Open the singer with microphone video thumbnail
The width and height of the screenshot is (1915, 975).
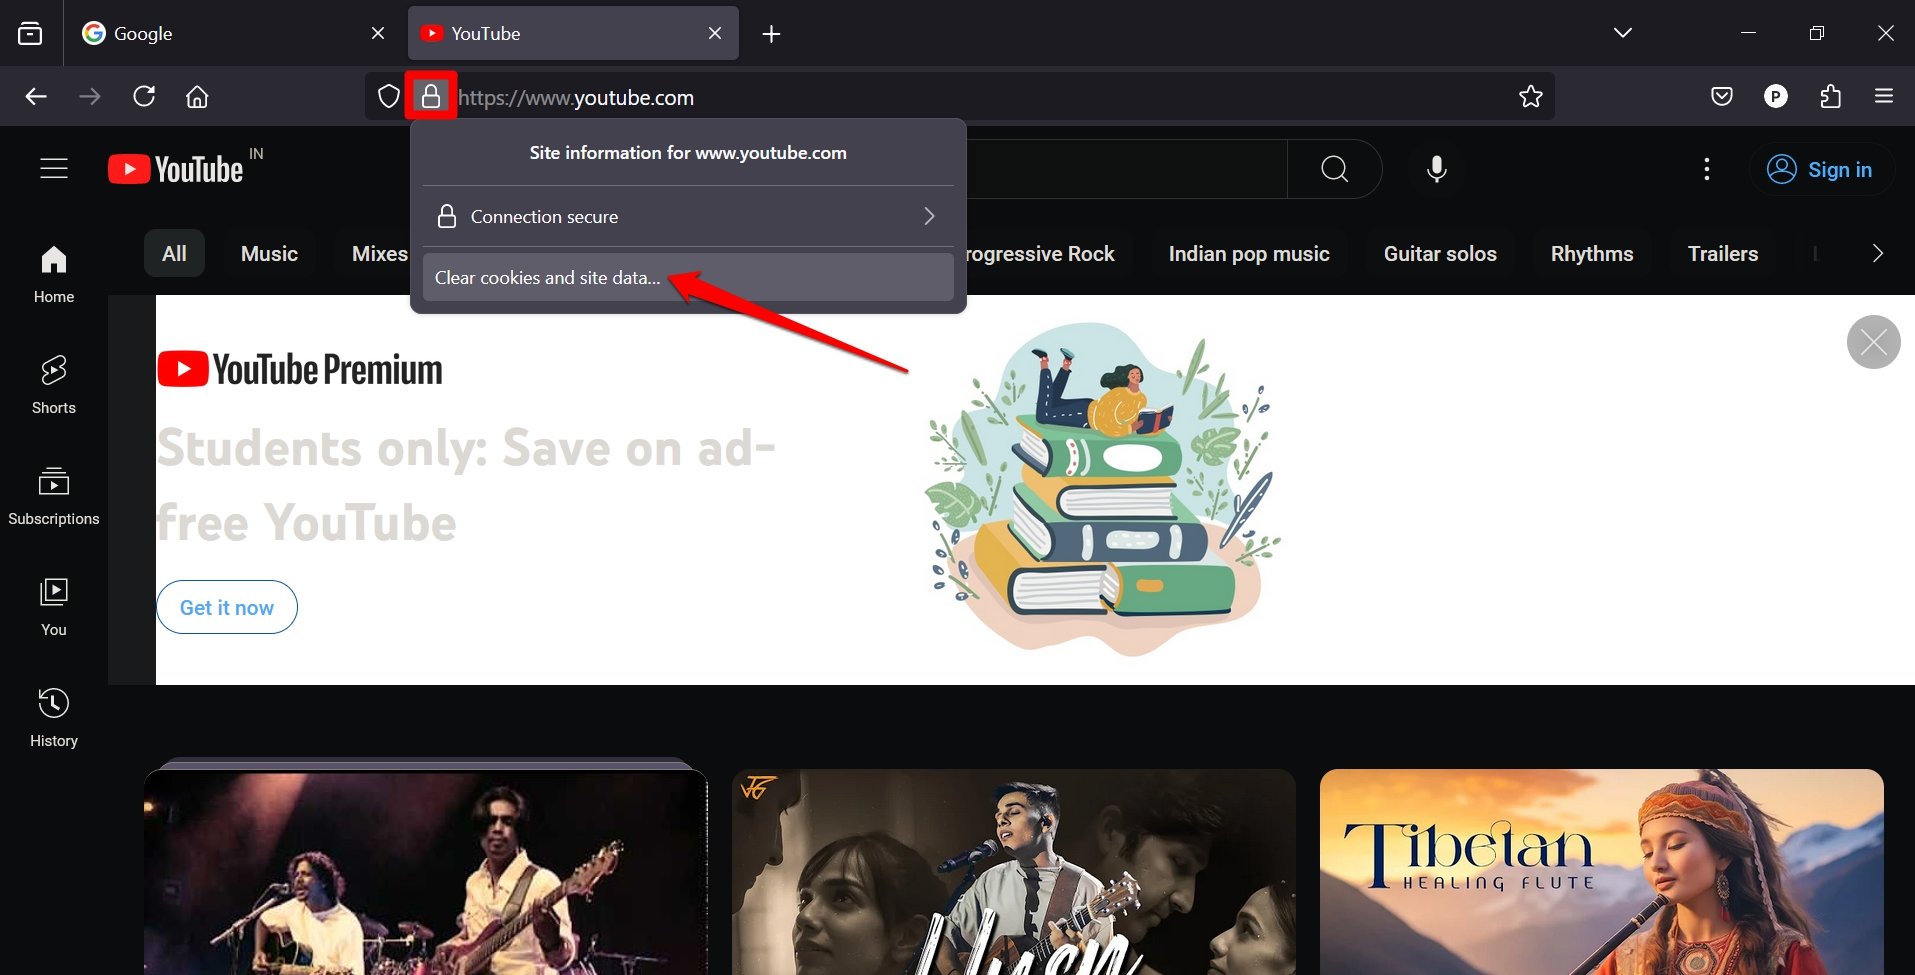click(1013, 872)
